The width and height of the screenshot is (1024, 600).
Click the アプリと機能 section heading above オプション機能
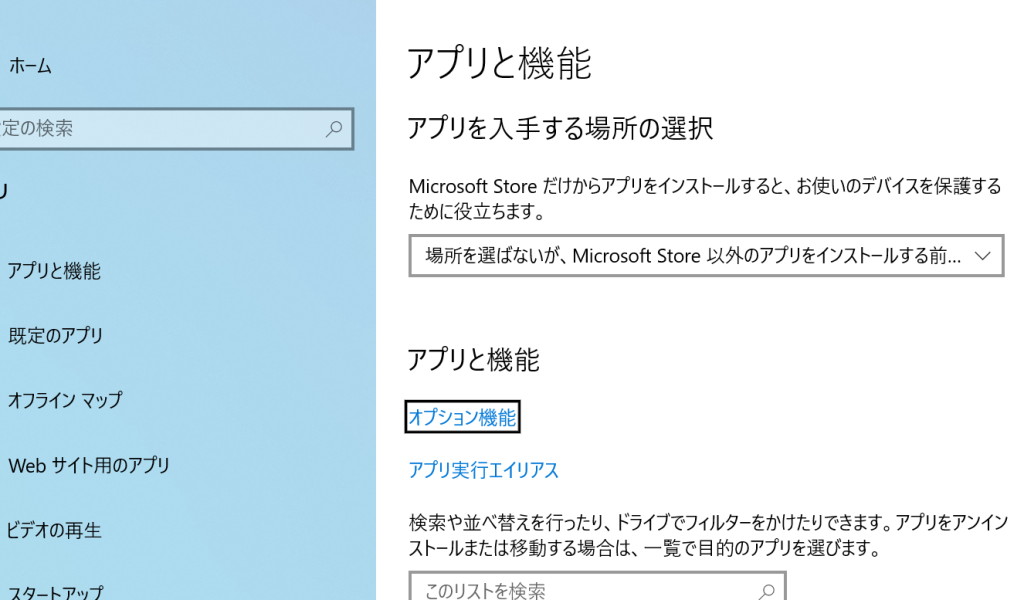(473, 360)
